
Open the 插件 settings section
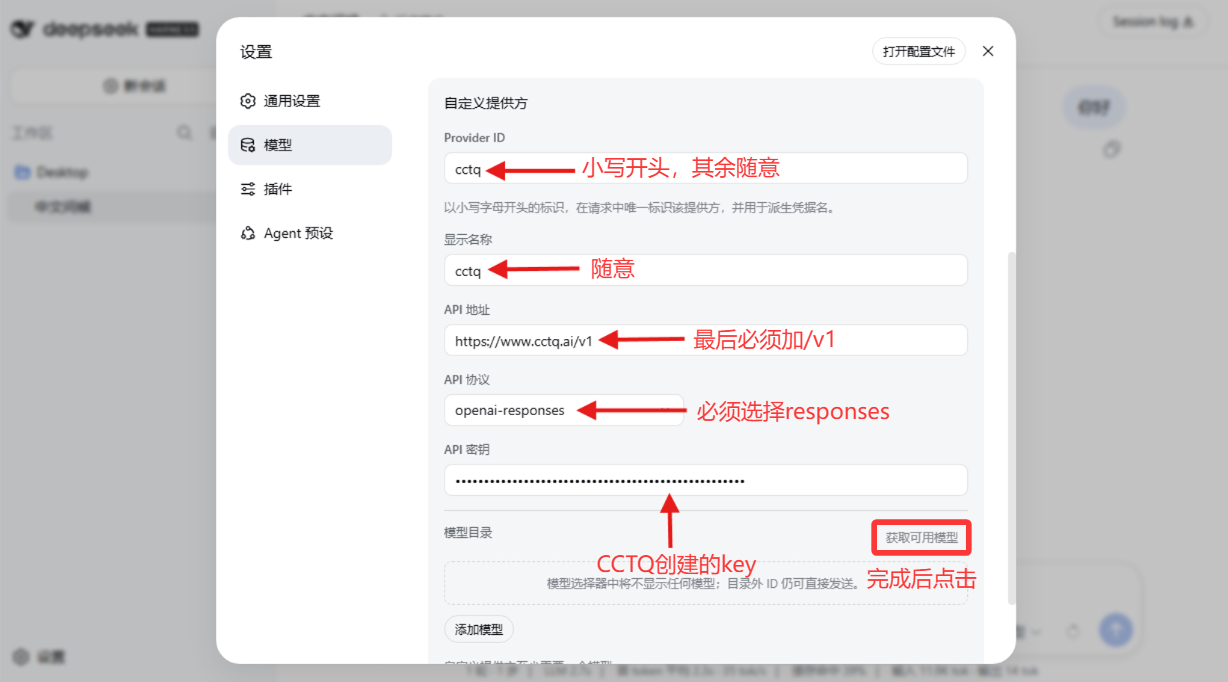coord(309,189)
